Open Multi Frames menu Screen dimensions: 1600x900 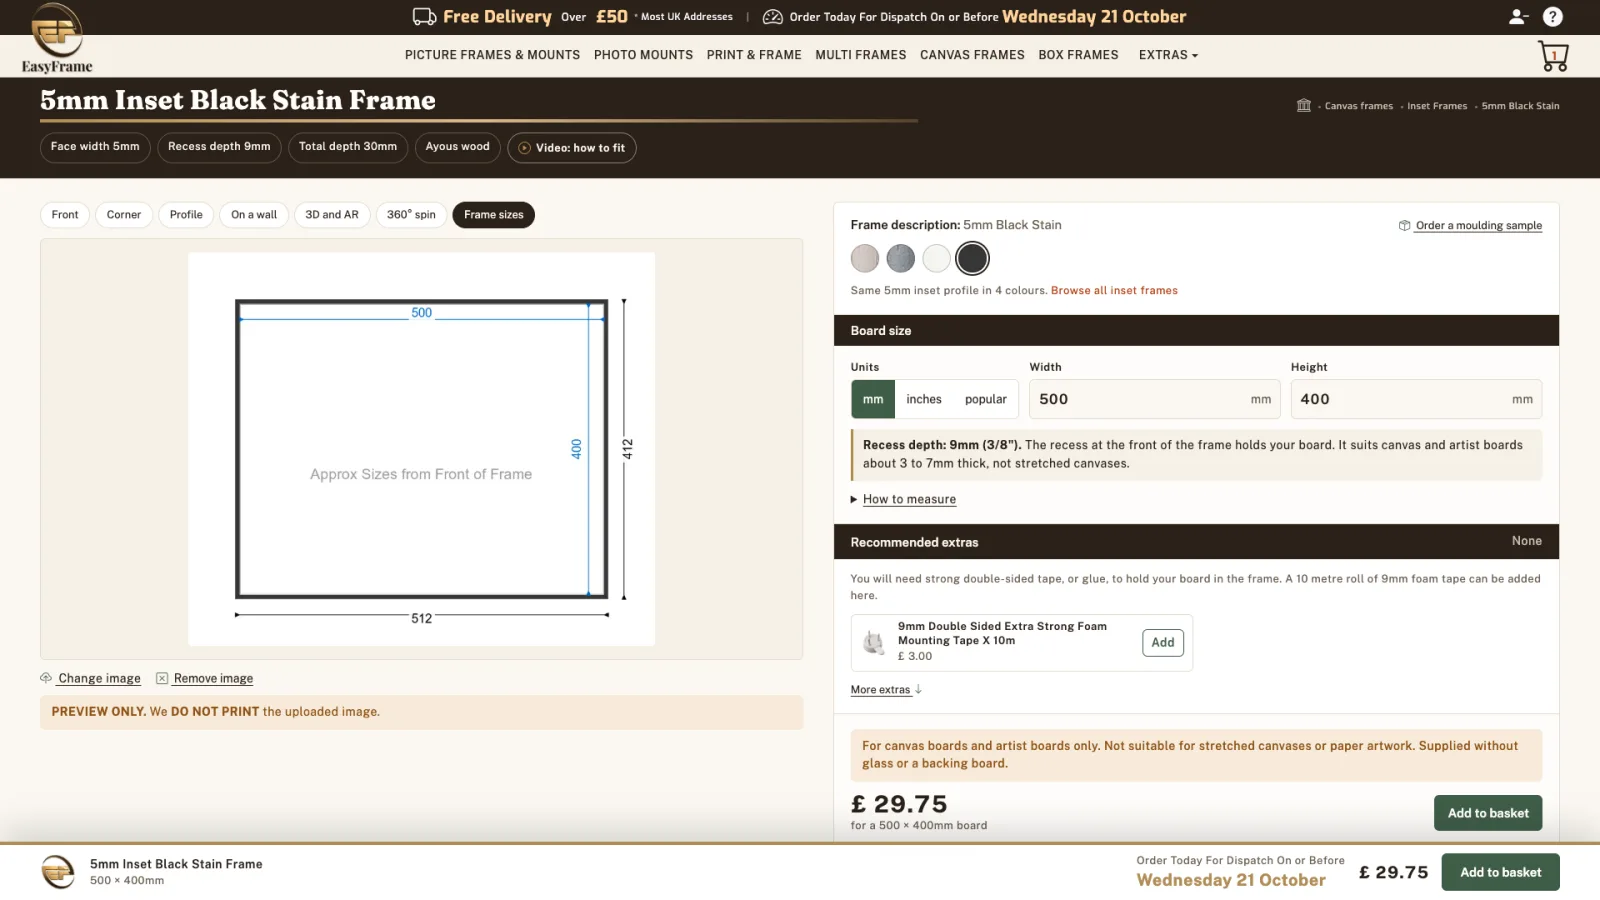point(860,55)
